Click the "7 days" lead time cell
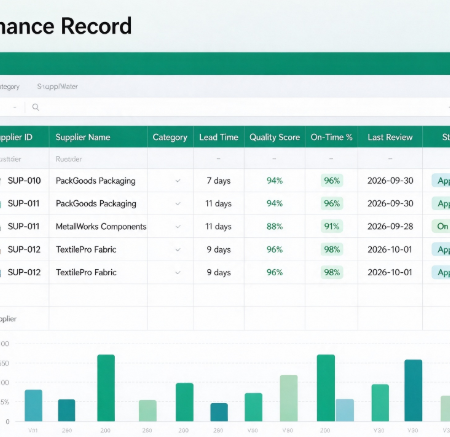Viewport: 450px width, 437px height. [x=219, y=181]
